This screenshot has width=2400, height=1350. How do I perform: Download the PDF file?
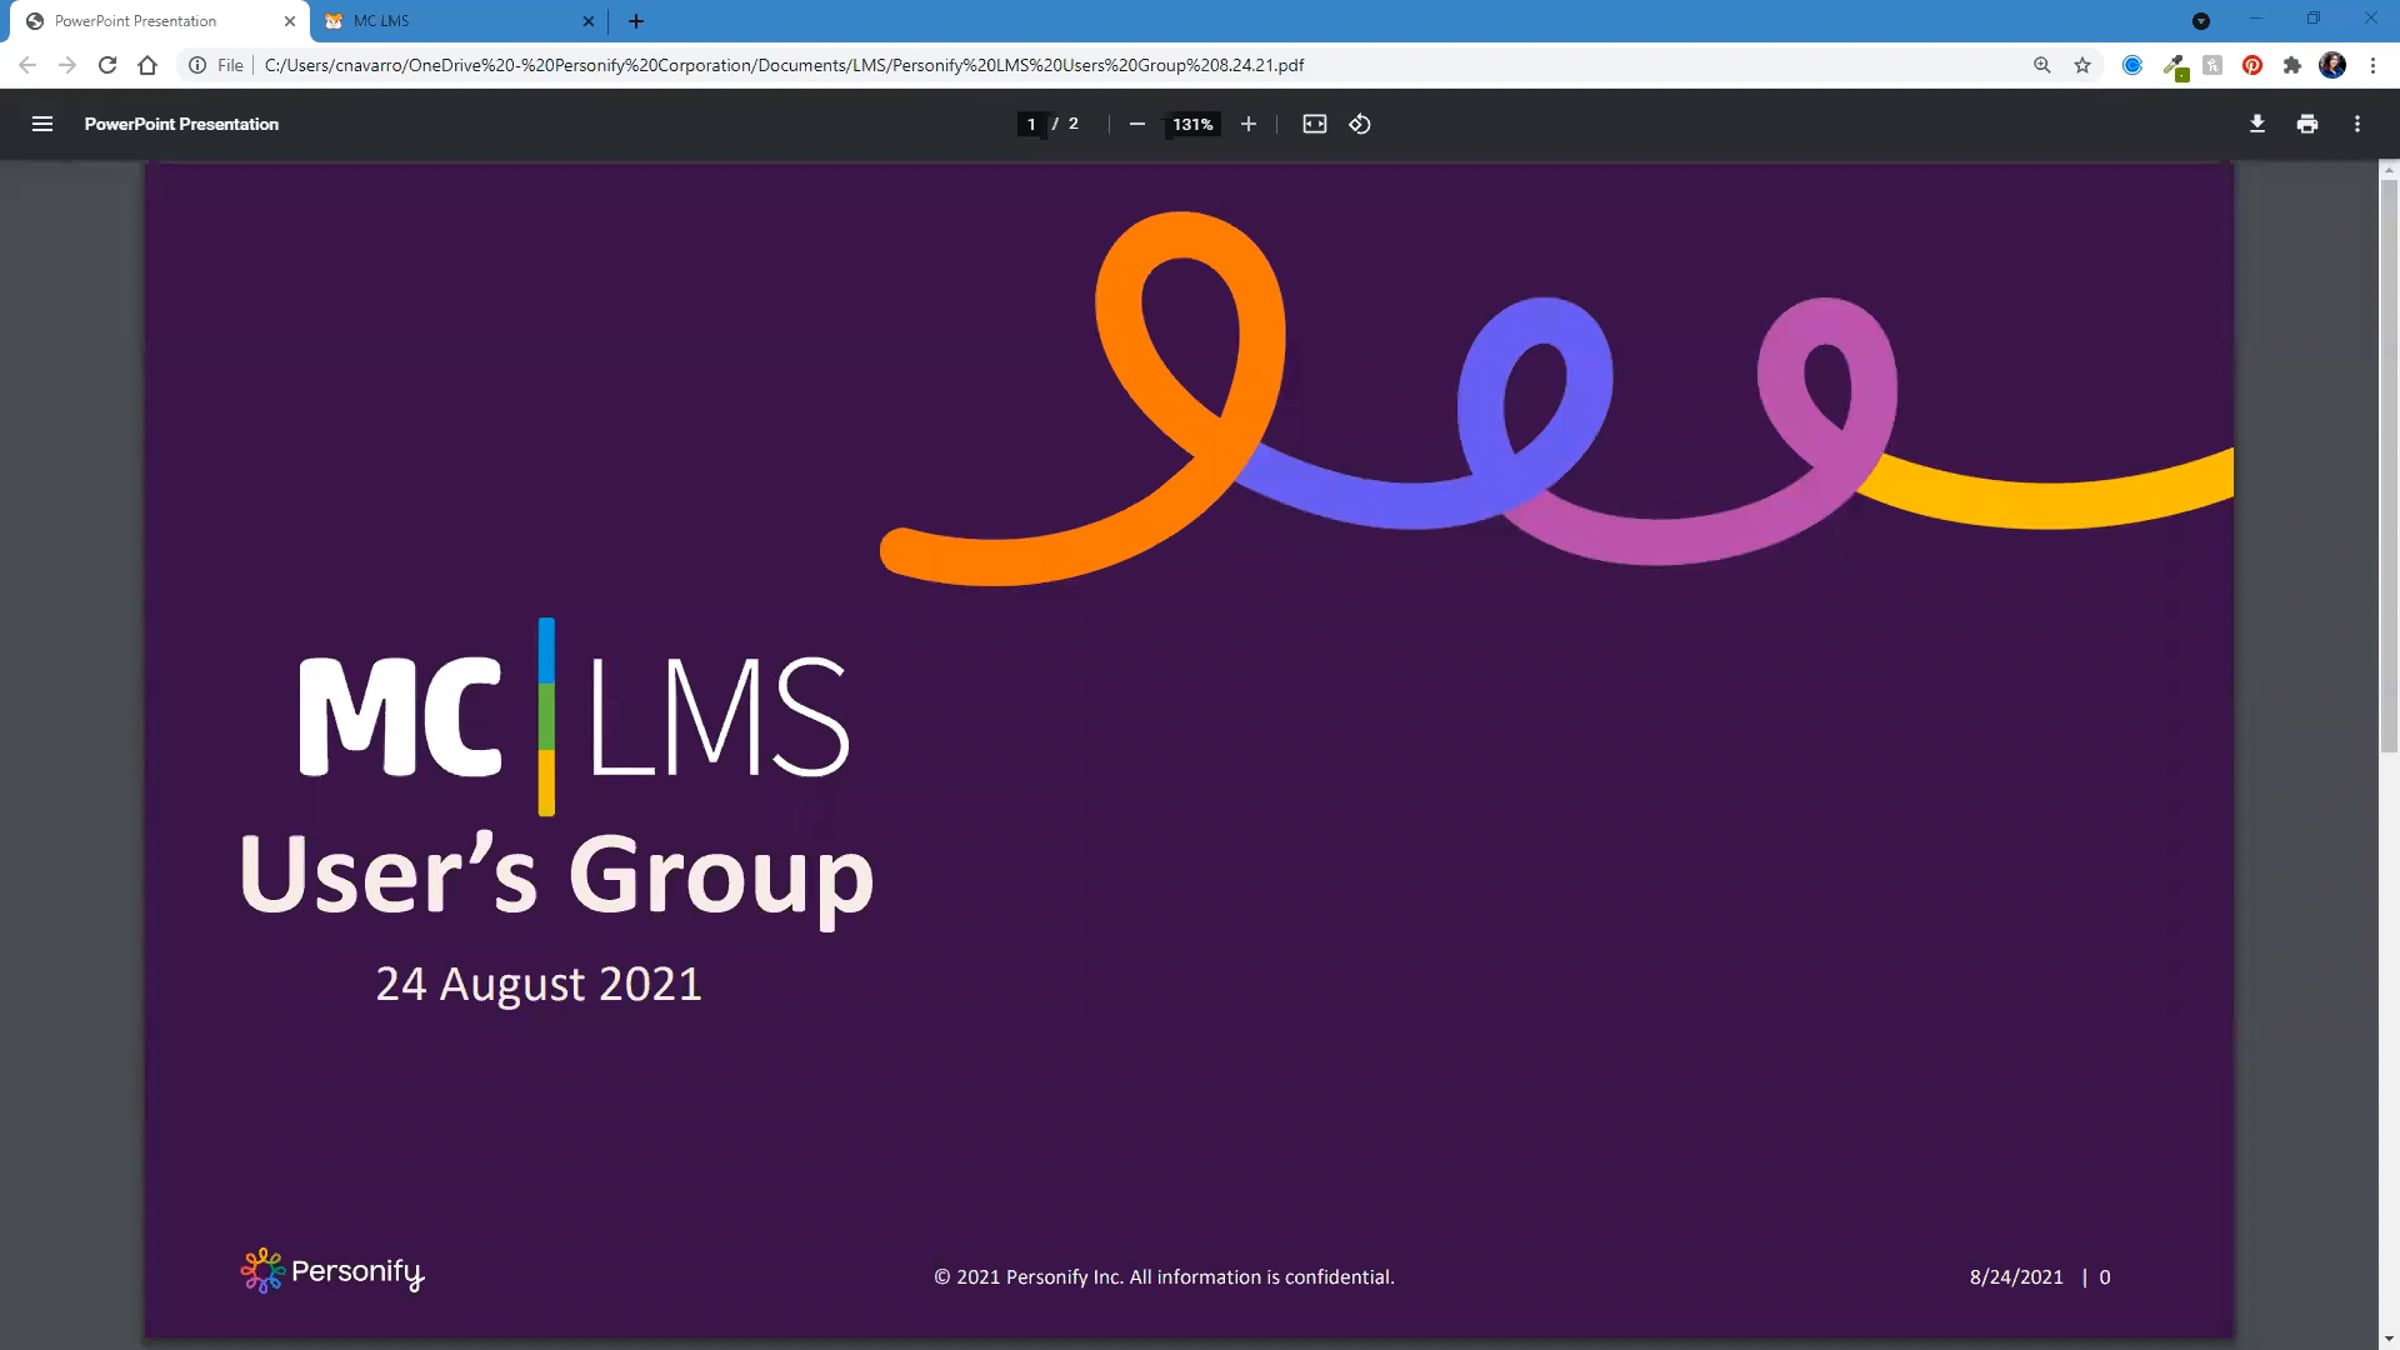tap(2257, 124)
